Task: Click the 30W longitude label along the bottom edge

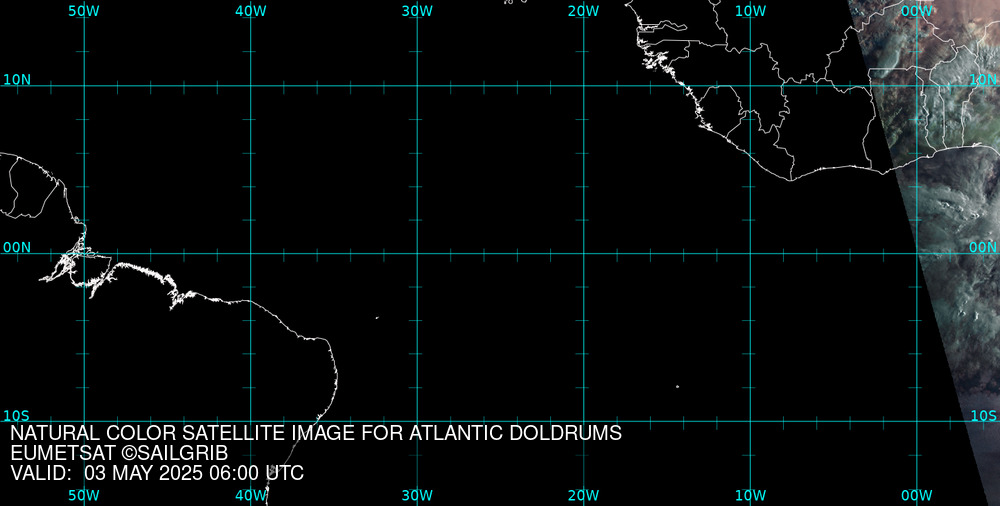Action: 418,496
